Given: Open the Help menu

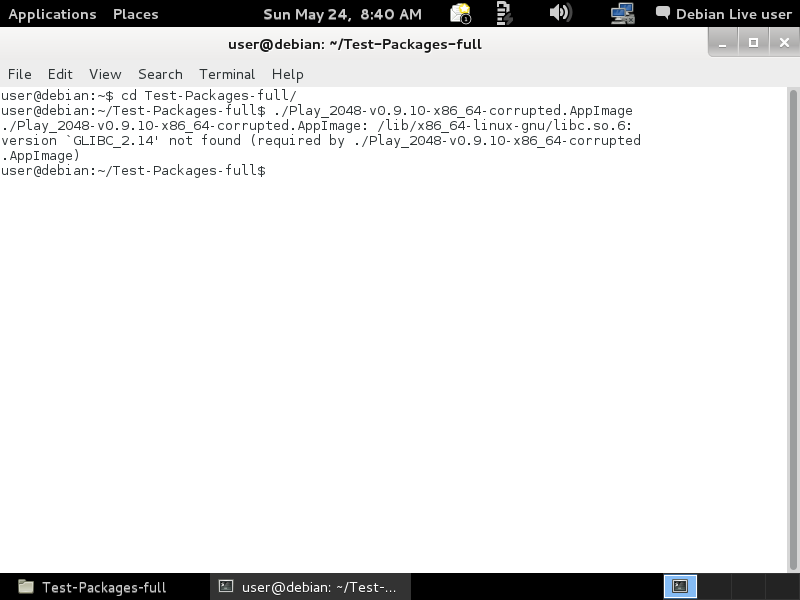Looking at the screenshot, I should pyautogui.click(x=287, y=74).
